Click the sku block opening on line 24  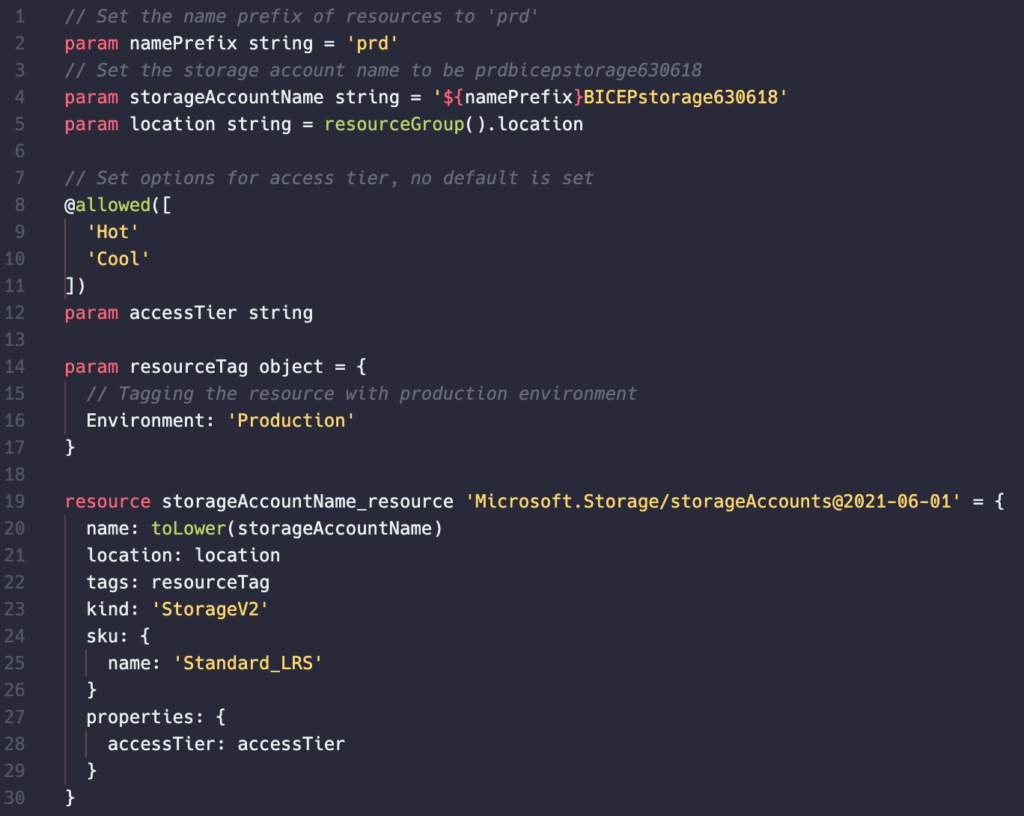pos(118,636)
